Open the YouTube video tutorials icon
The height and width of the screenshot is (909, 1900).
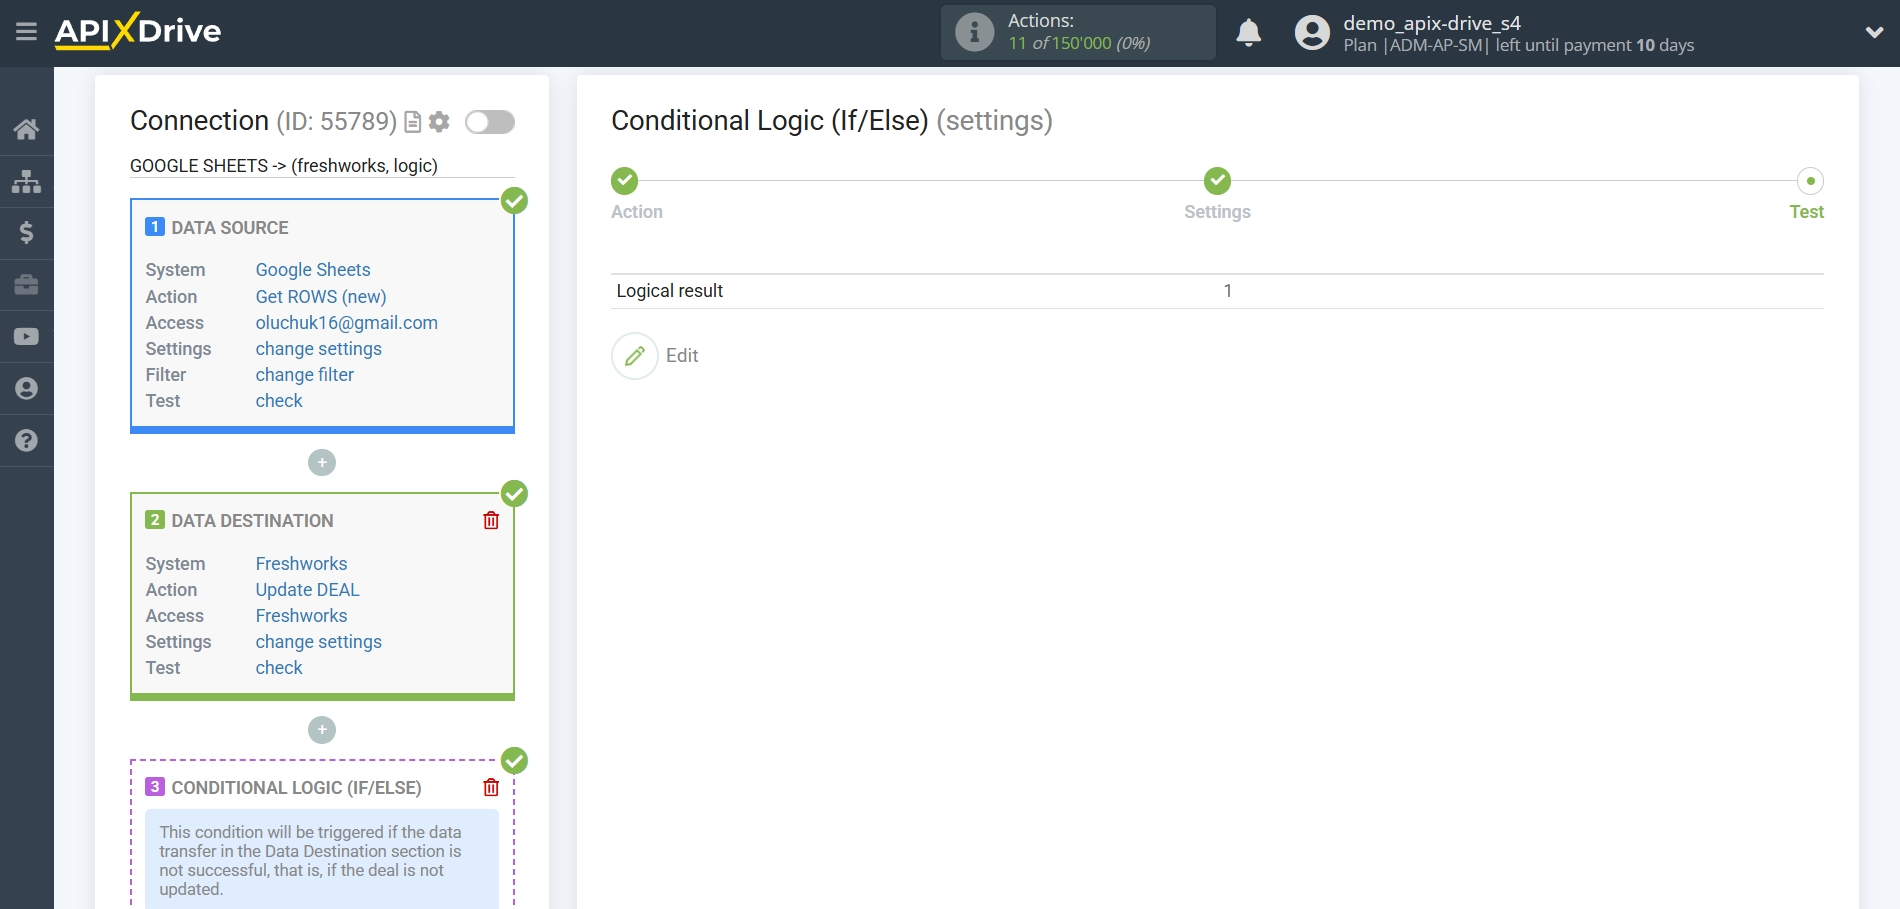(27, 337)
